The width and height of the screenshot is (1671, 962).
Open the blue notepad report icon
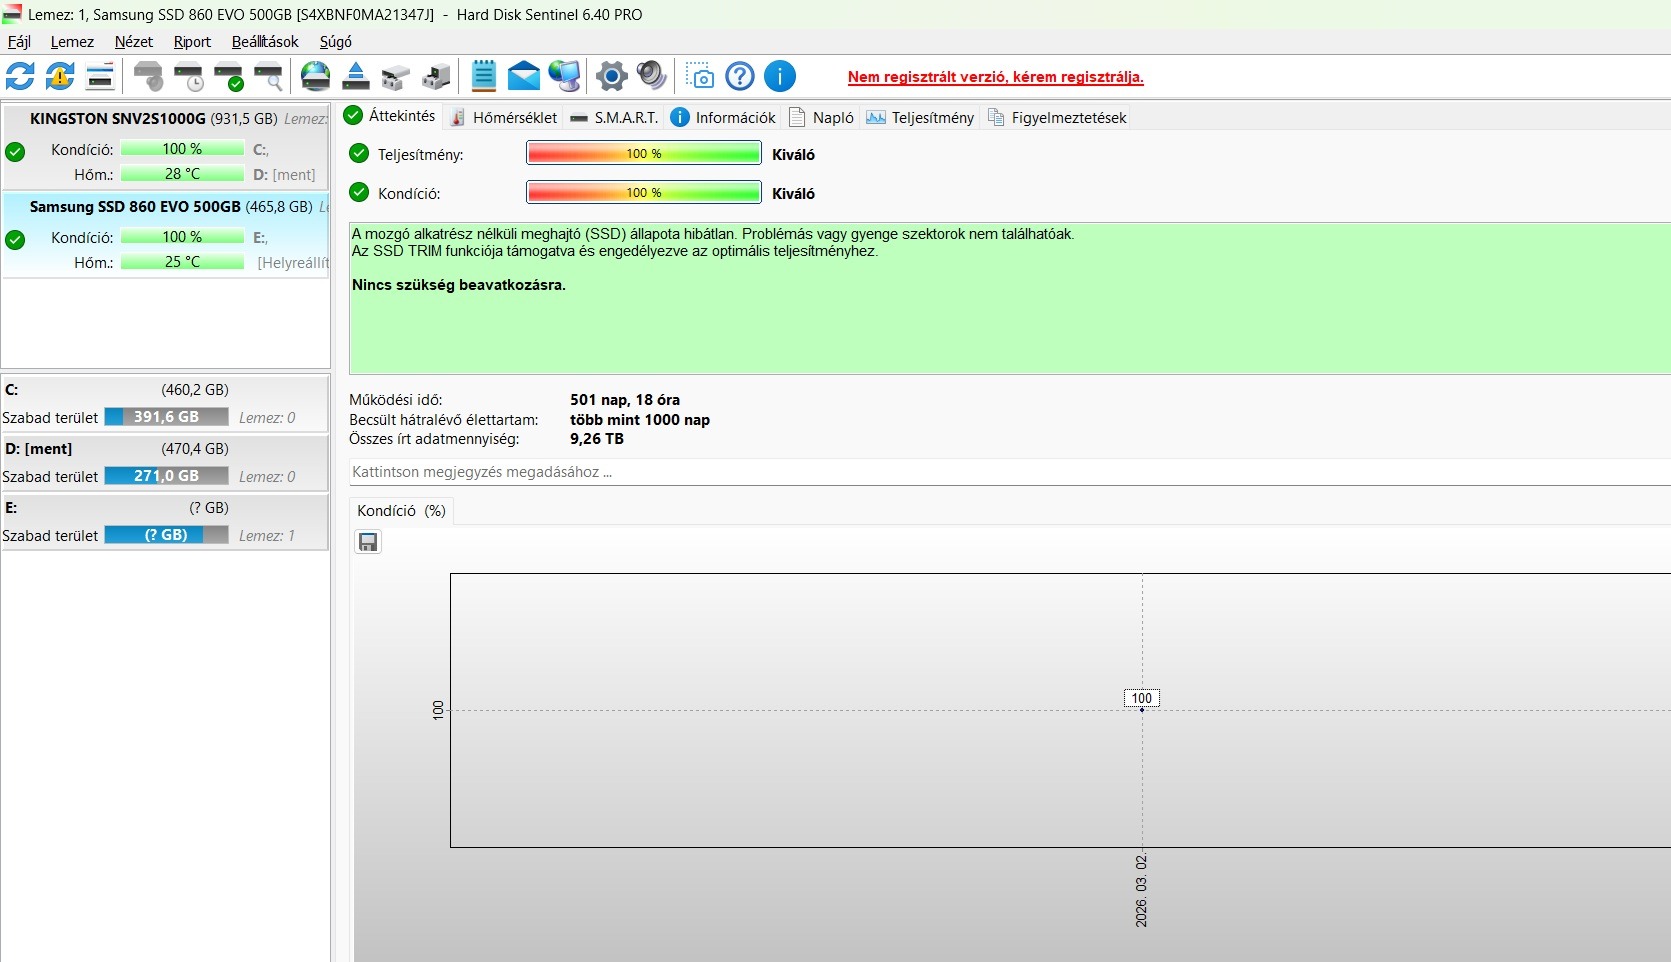pyautogui.click(x=484, y=76)
